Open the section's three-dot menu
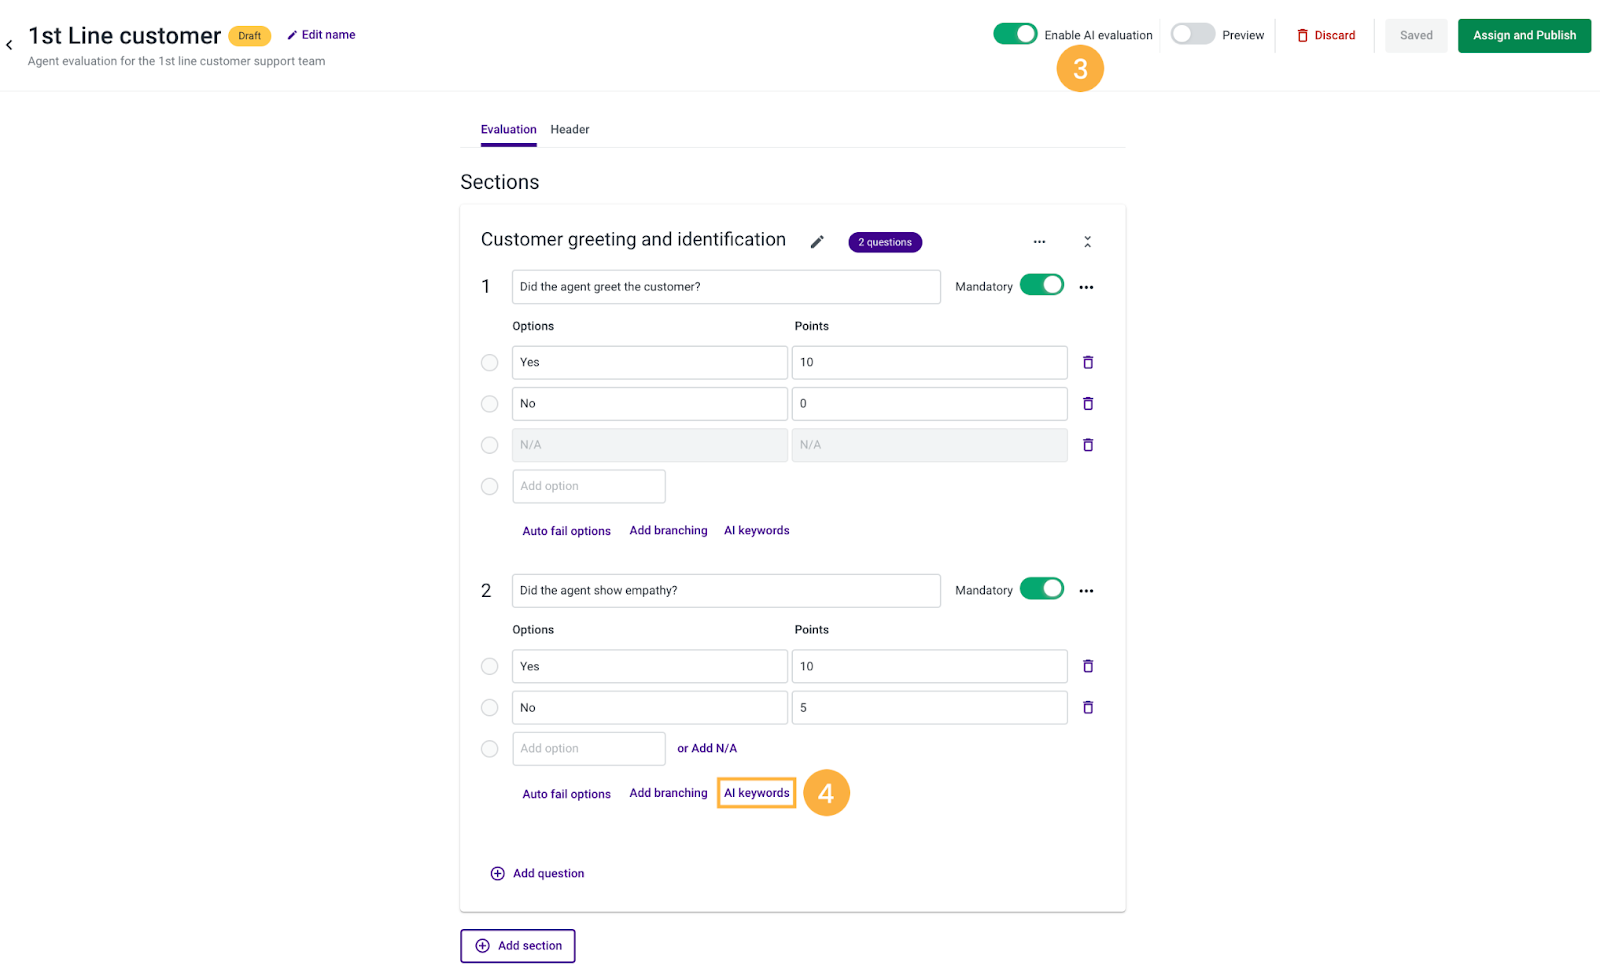This screenshot has width=1600, height=972. coord(1039,242)
